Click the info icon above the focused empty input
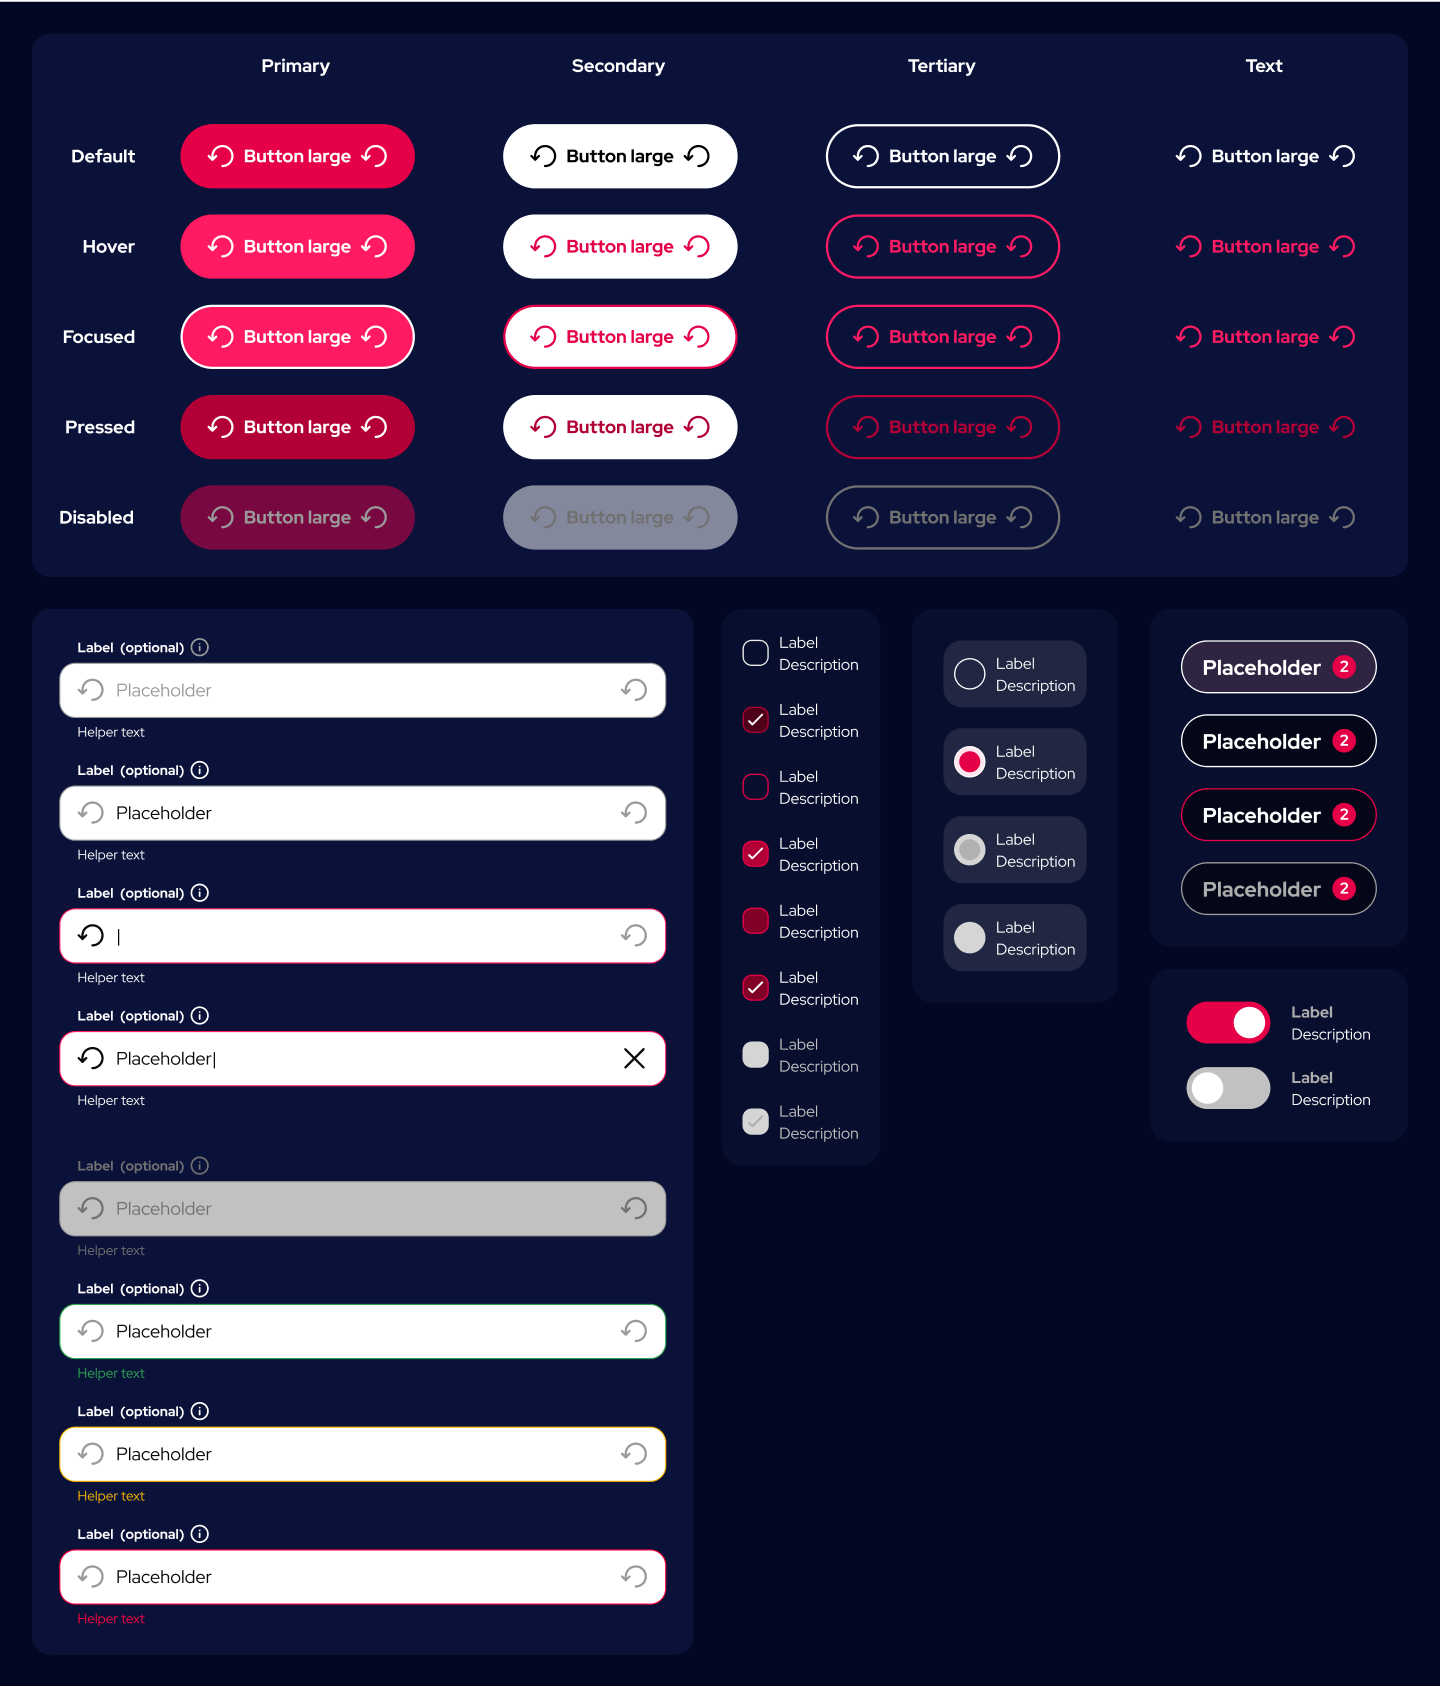Image resolution: width=1440 pixels, height=1686 pixels. point(200,893)
